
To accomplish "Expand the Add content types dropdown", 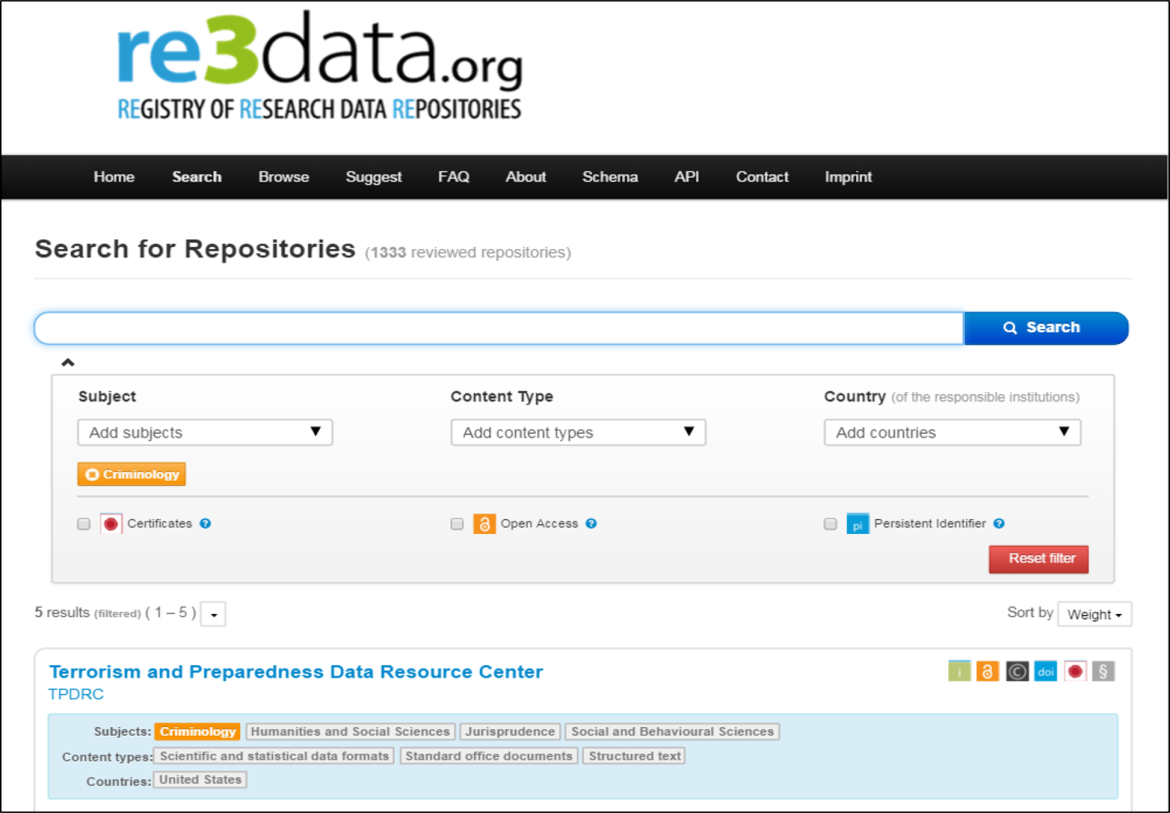I will pos(578,431).
